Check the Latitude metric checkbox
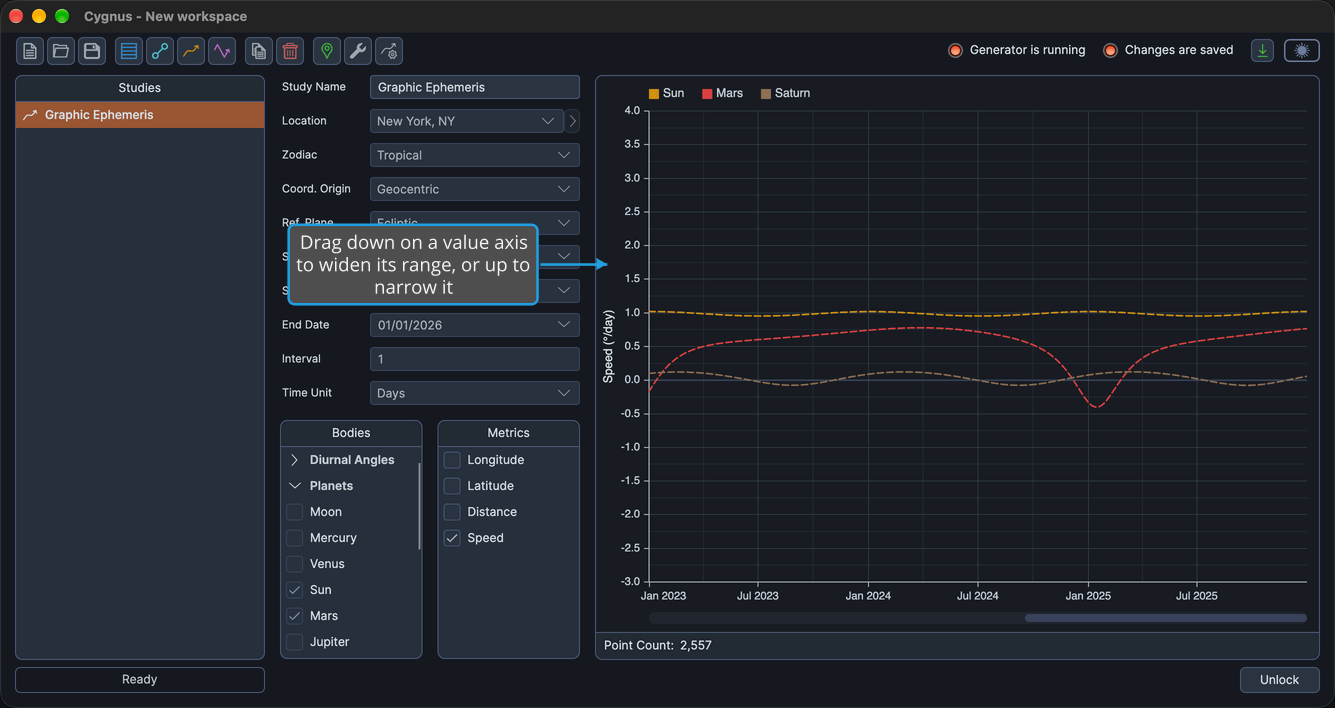Viewport: 1335px width, 708px height. pos(452,486)
